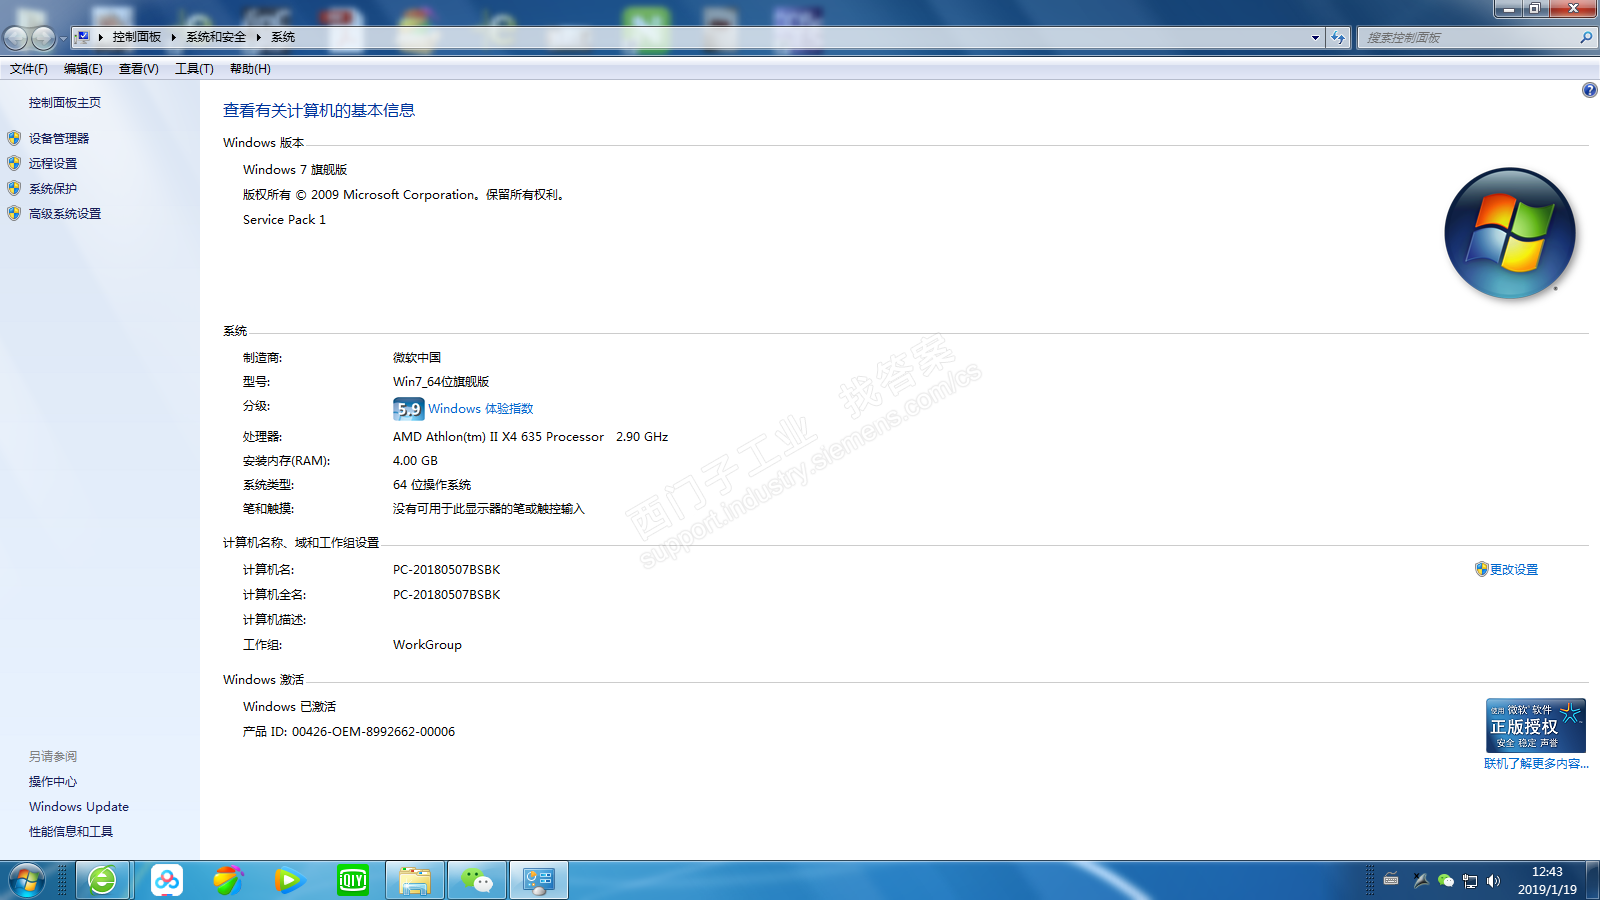
Task: Open 联机了解更多内容 link
Action: [1536, 764]
